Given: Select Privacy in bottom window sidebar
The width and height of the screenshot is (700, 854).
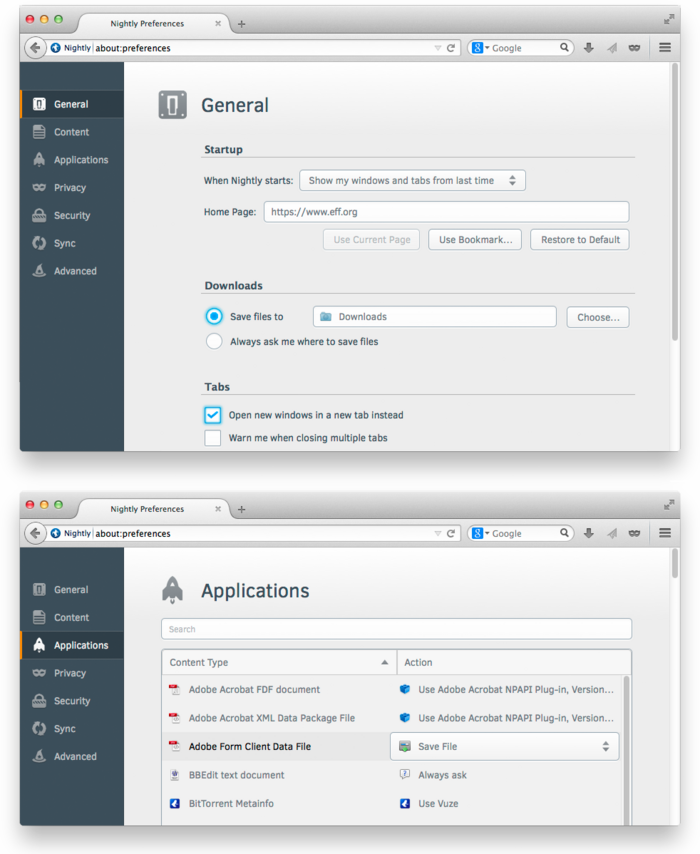Looking at the screenshot, I should coord(71,673).
